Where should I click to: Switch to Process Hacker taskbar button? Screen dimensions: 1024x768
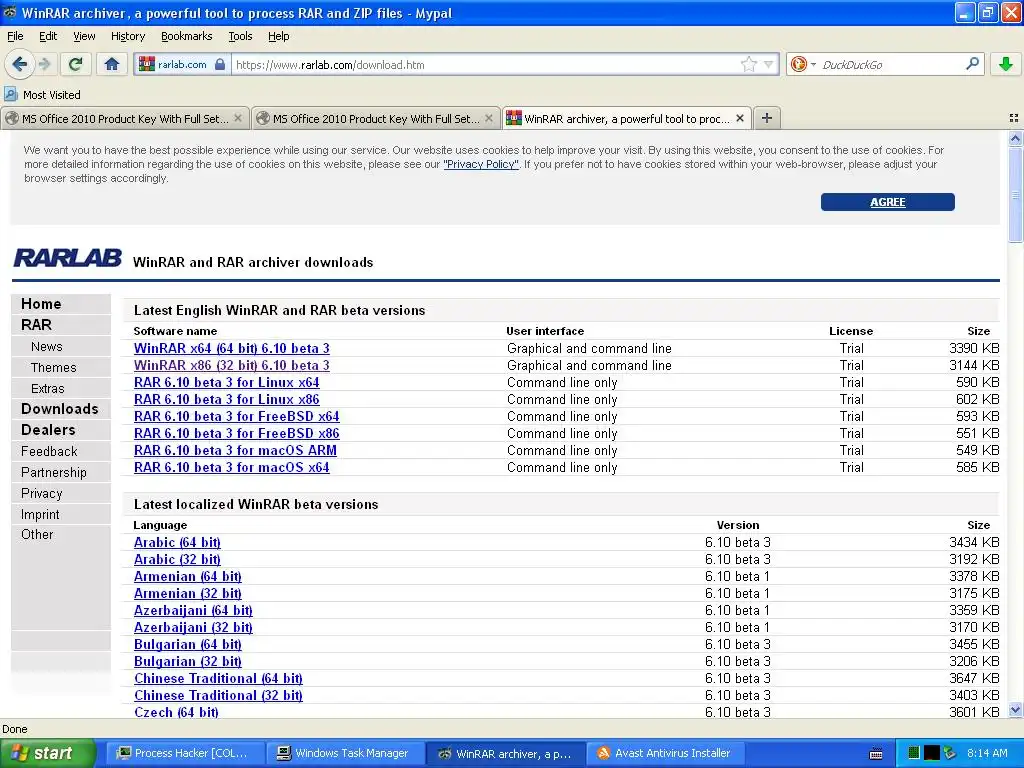pos(185,753)
